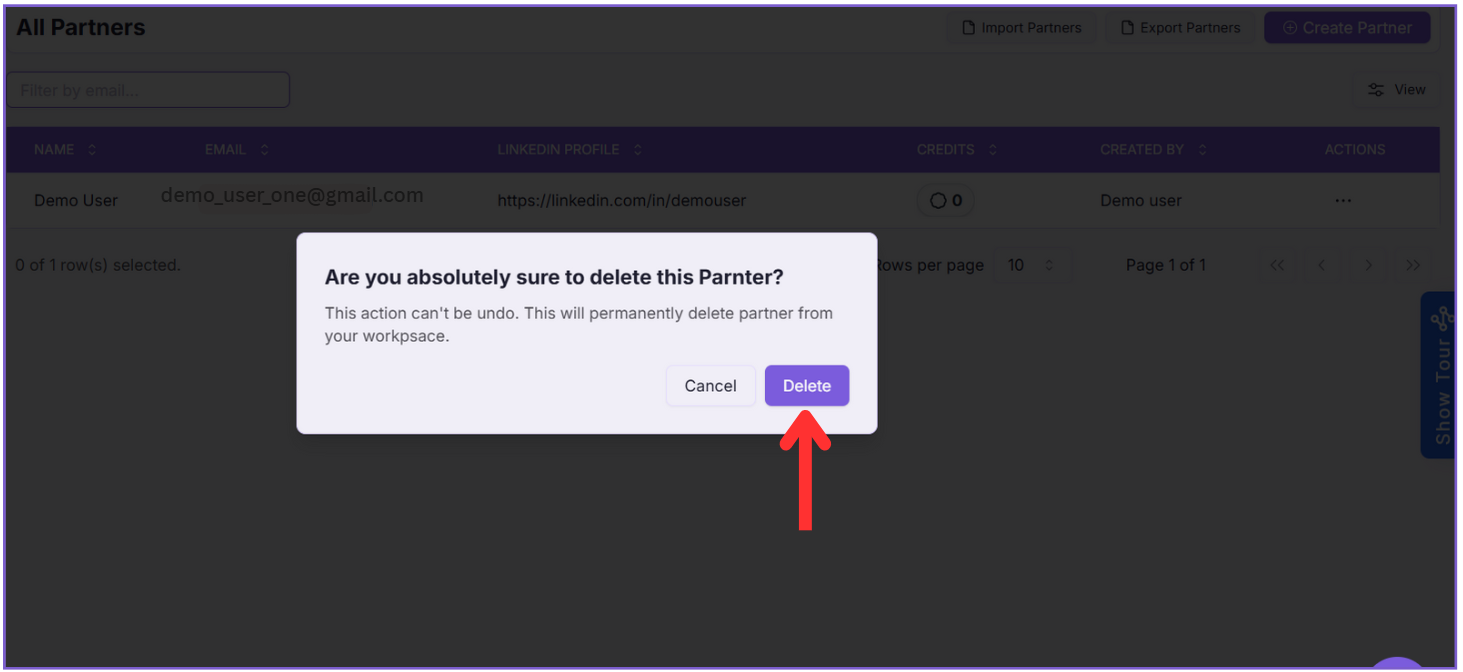Open the View options button
Screen dimensions: 1463x672
pyautogui.click(x=1396, y=90)
